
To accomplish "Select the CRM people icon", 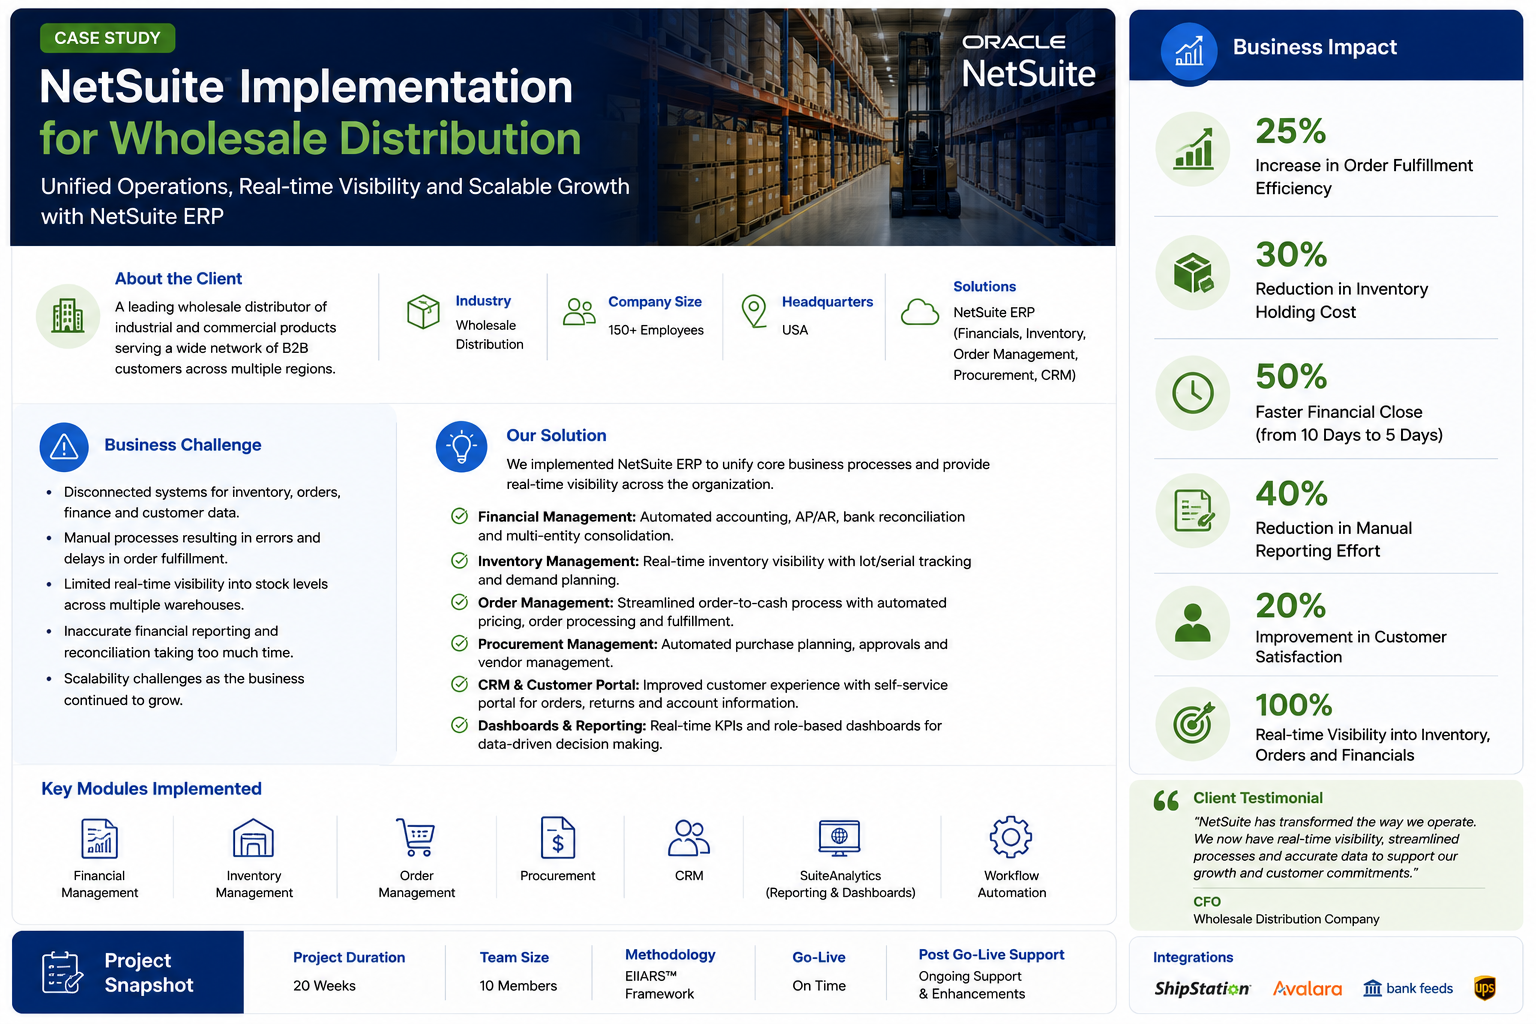I will 689,838.
